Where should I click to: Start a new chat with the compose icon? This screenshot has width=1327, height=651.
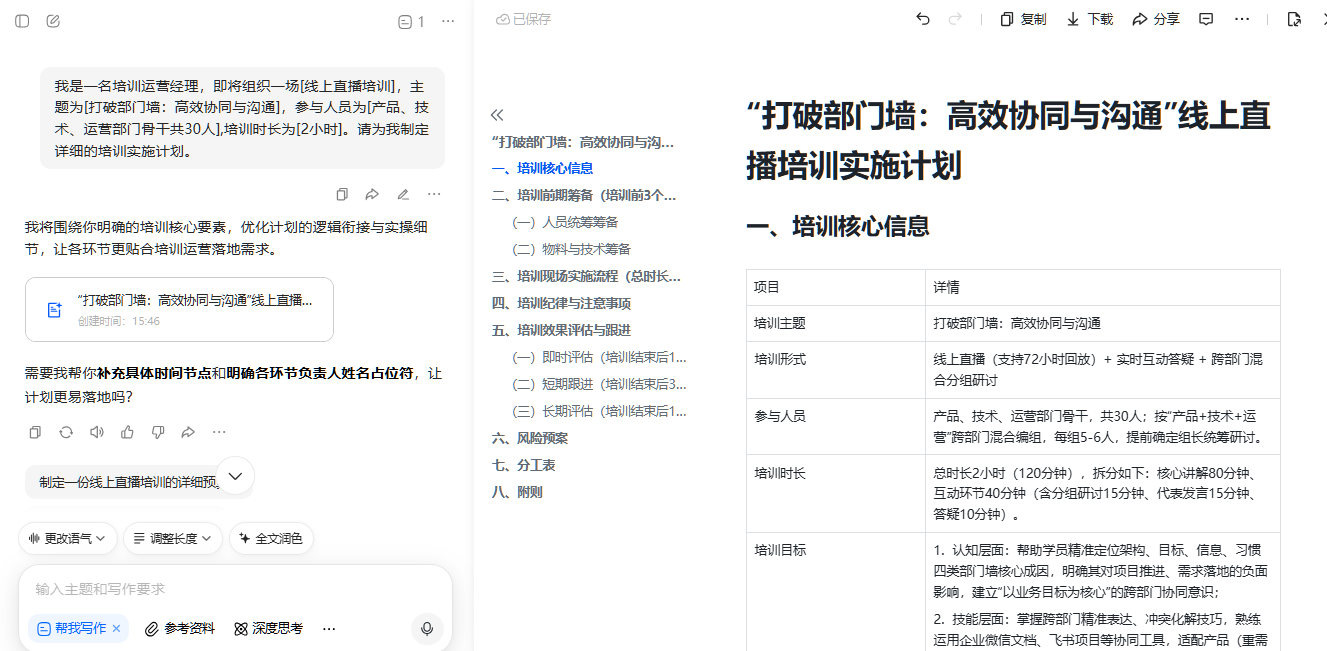[54, 21]
